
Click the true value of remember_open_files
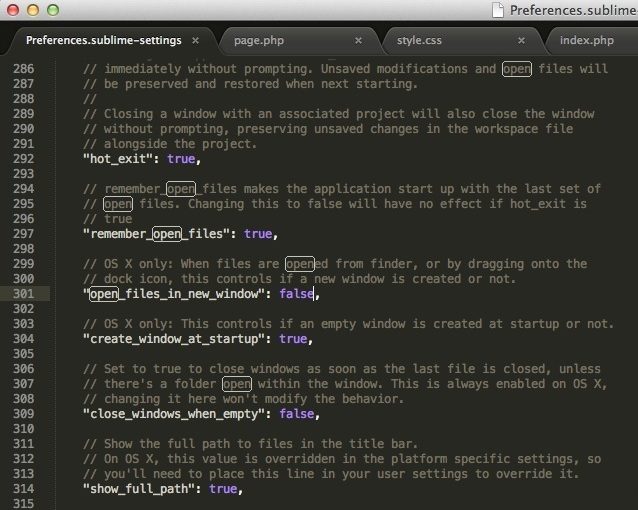258,234
